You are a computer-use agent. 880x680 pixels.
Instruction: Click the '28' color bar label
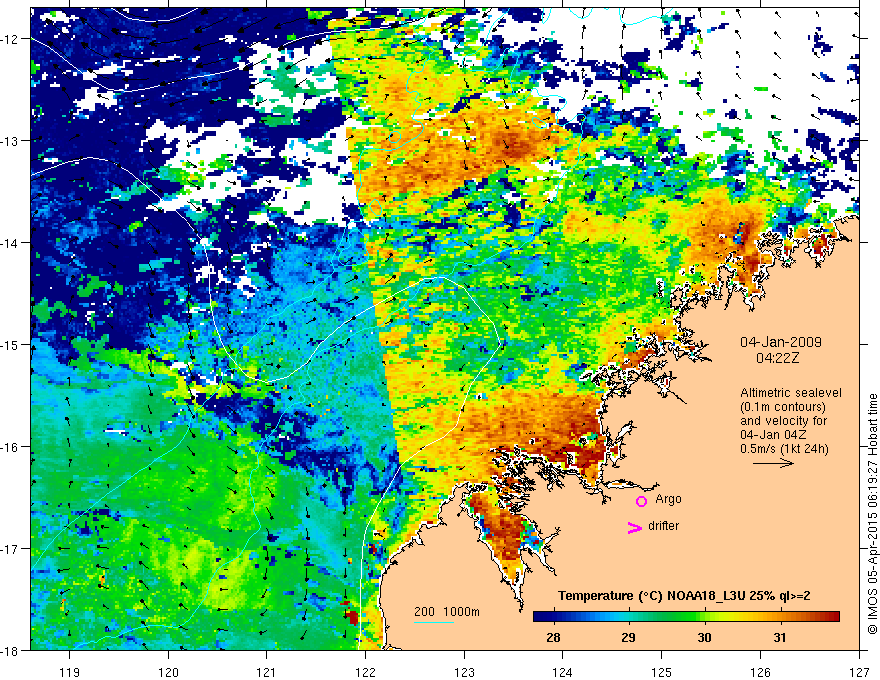(x=553, y=637)
